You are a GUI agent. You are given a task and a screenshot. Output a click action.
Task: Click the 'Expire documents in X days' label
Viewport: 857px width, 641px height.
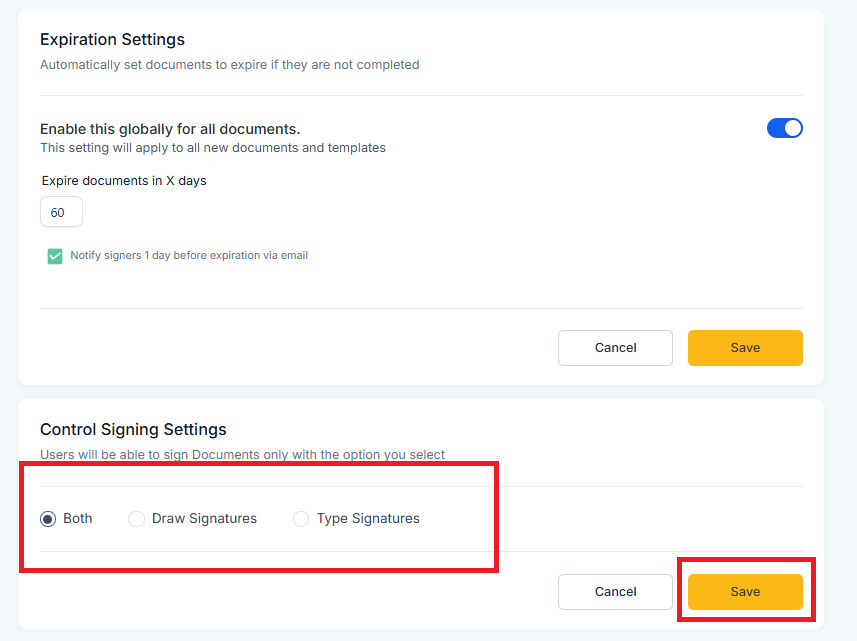coord(124,181)
